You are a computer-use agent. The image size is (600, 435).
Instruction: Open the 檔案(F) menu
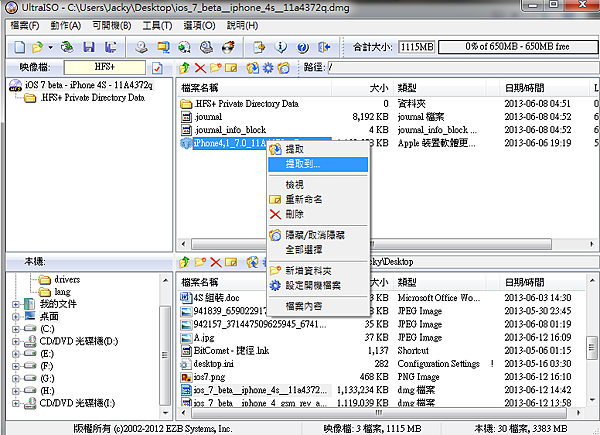click(25, 26)
